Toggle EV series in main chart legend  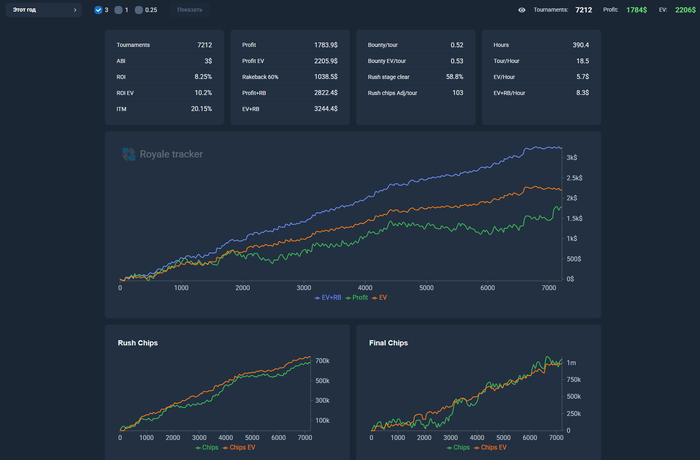379,298
